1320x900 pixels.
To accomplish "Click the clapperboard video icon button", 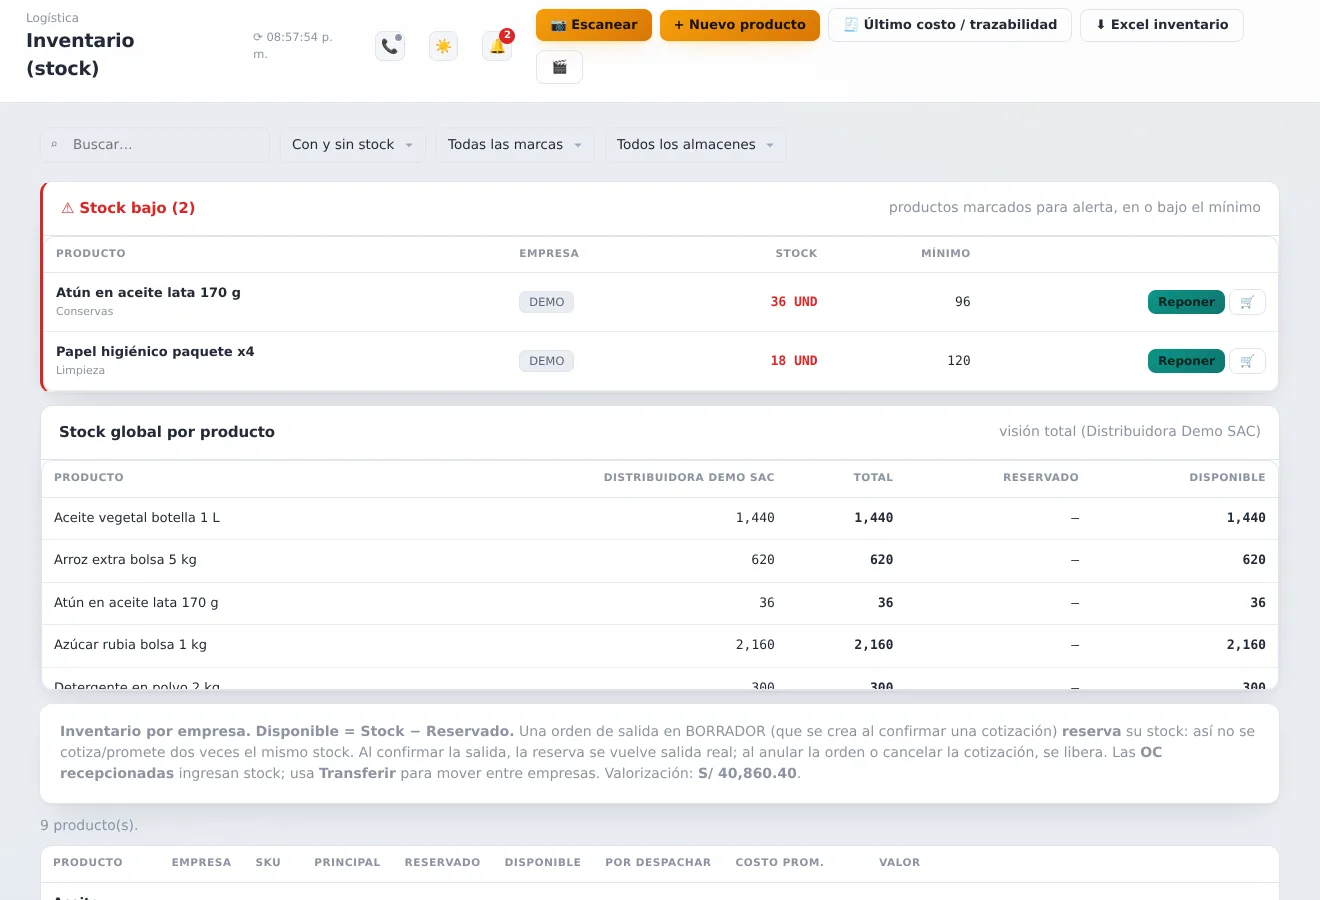I will [559, 67].
